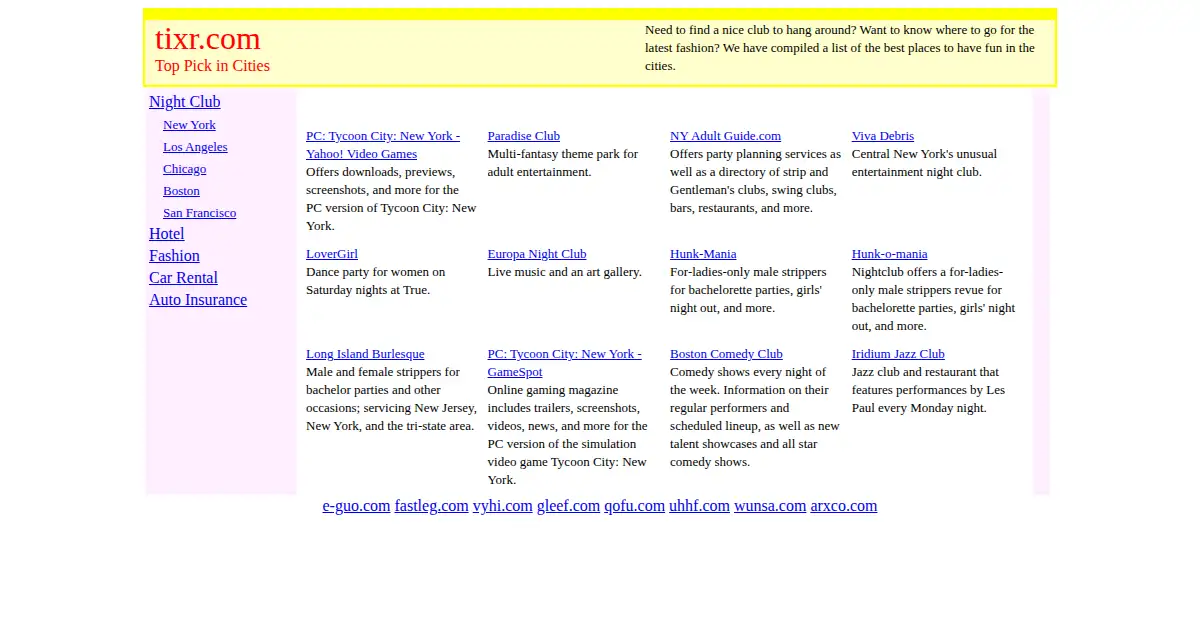Go to fastleg.com footer link

pyautogui.click(x=431, y=506)
